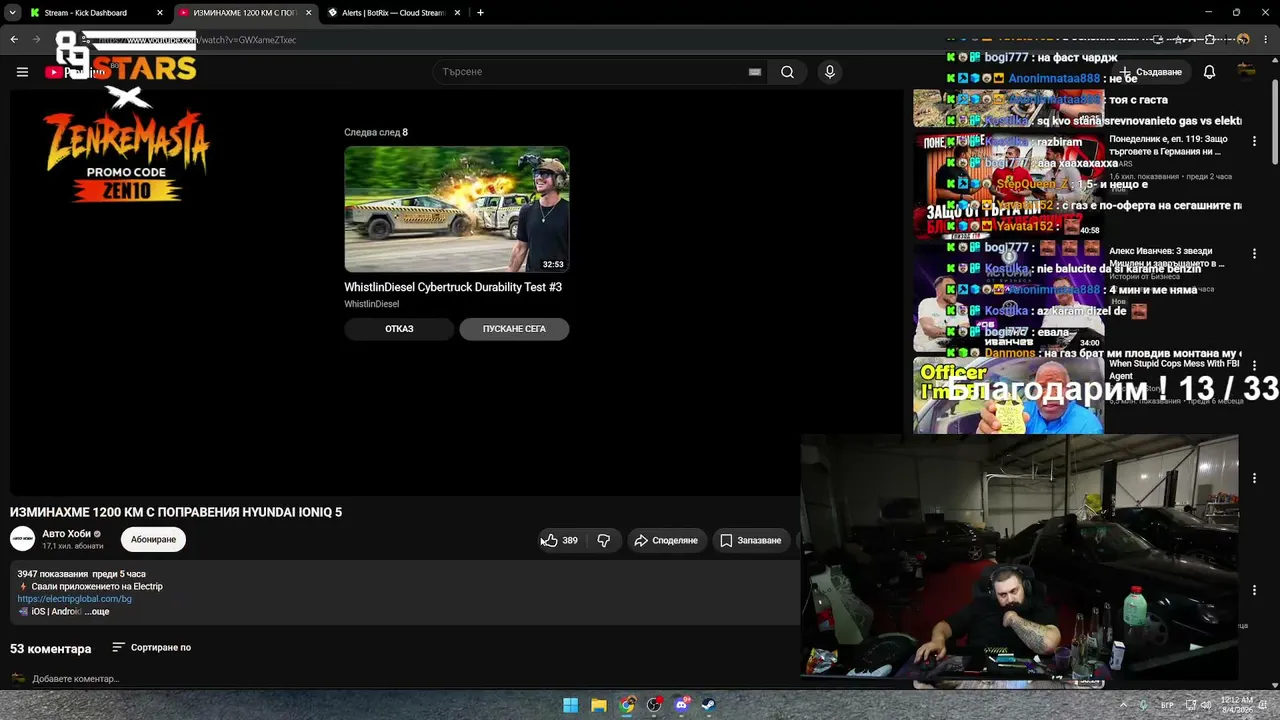Open options for the Алекс Иванчев video
Screen dimensions: 1280x720
[x=1254, y=253]
